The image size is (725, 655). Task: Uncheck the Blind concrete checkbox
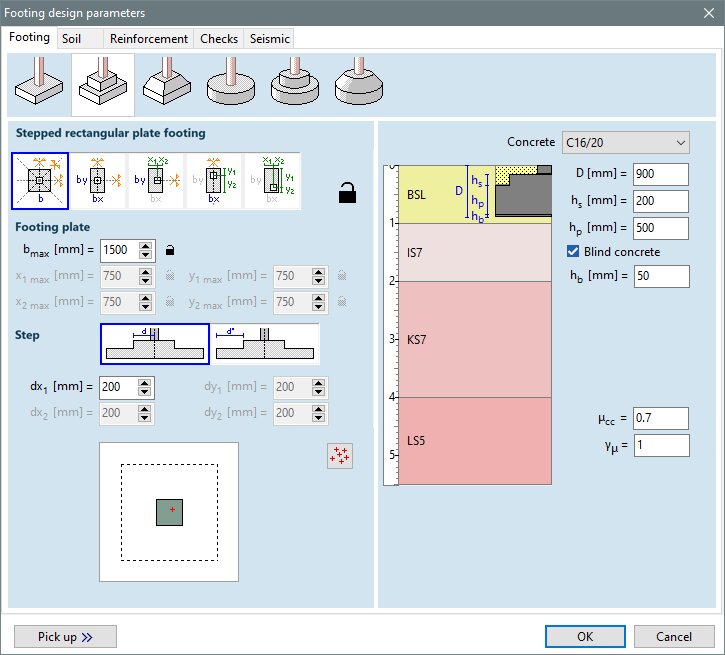click(x=573, y=251)
